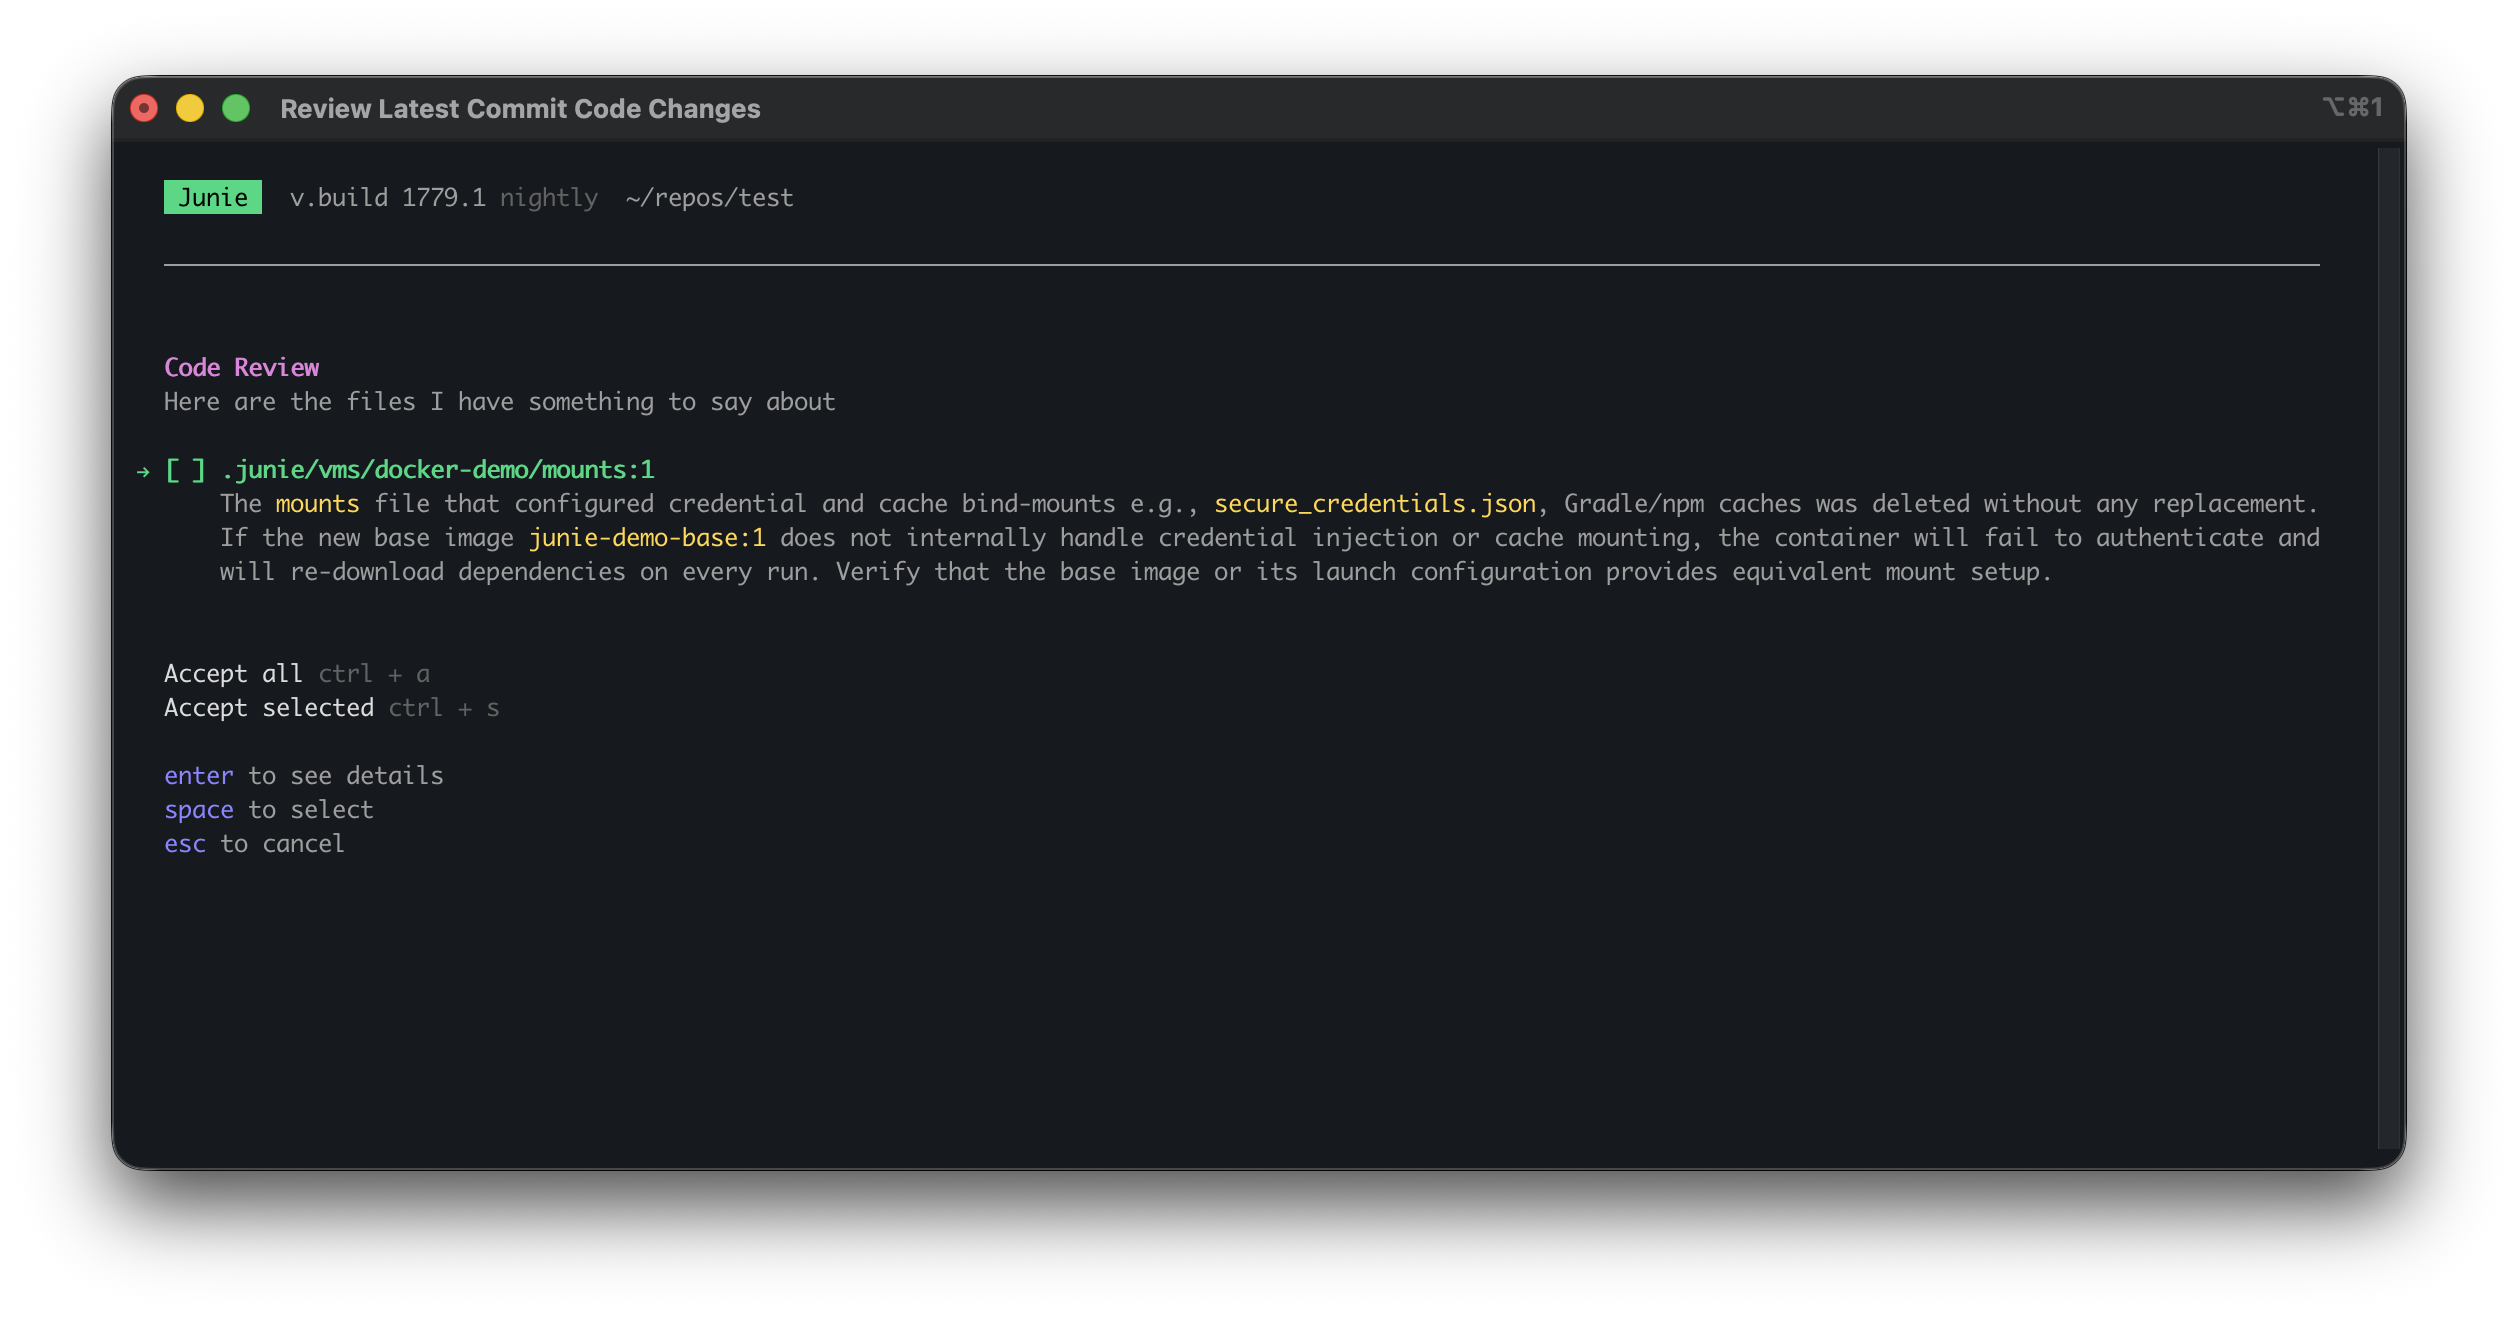Click the green Junie badge

213,197
